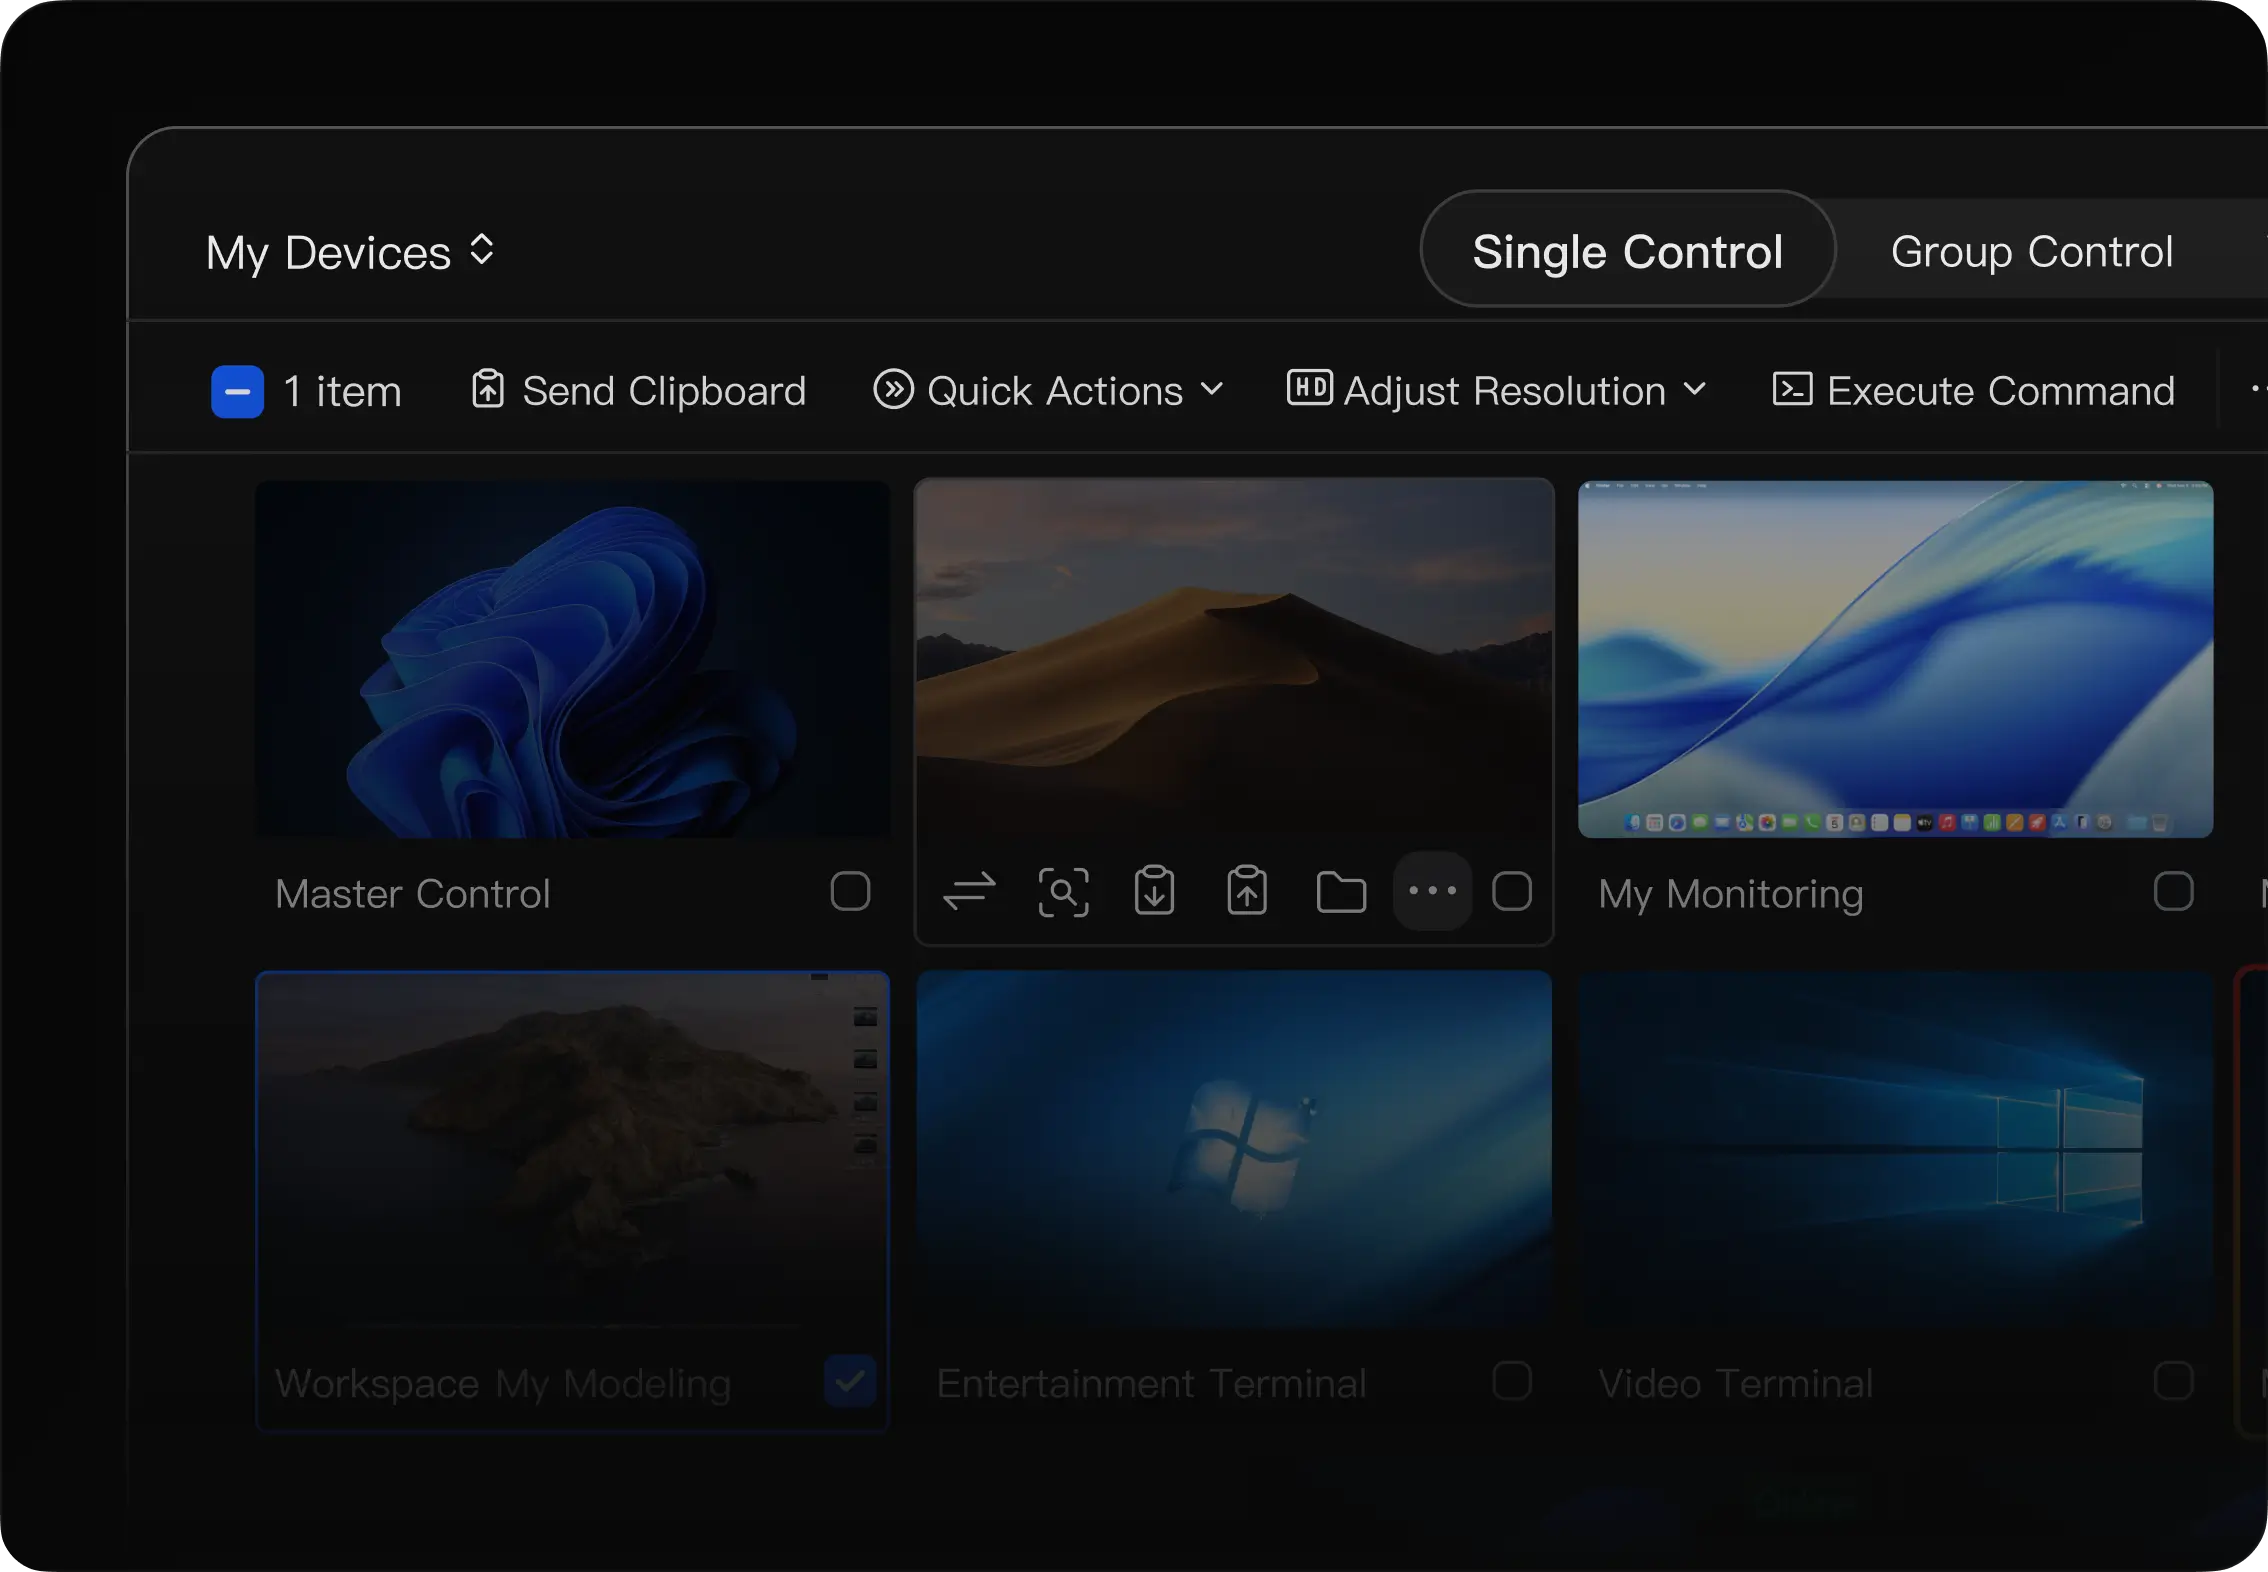Click the Send Clipboard button
2268x1572 pixels.
tap(638, 391)
